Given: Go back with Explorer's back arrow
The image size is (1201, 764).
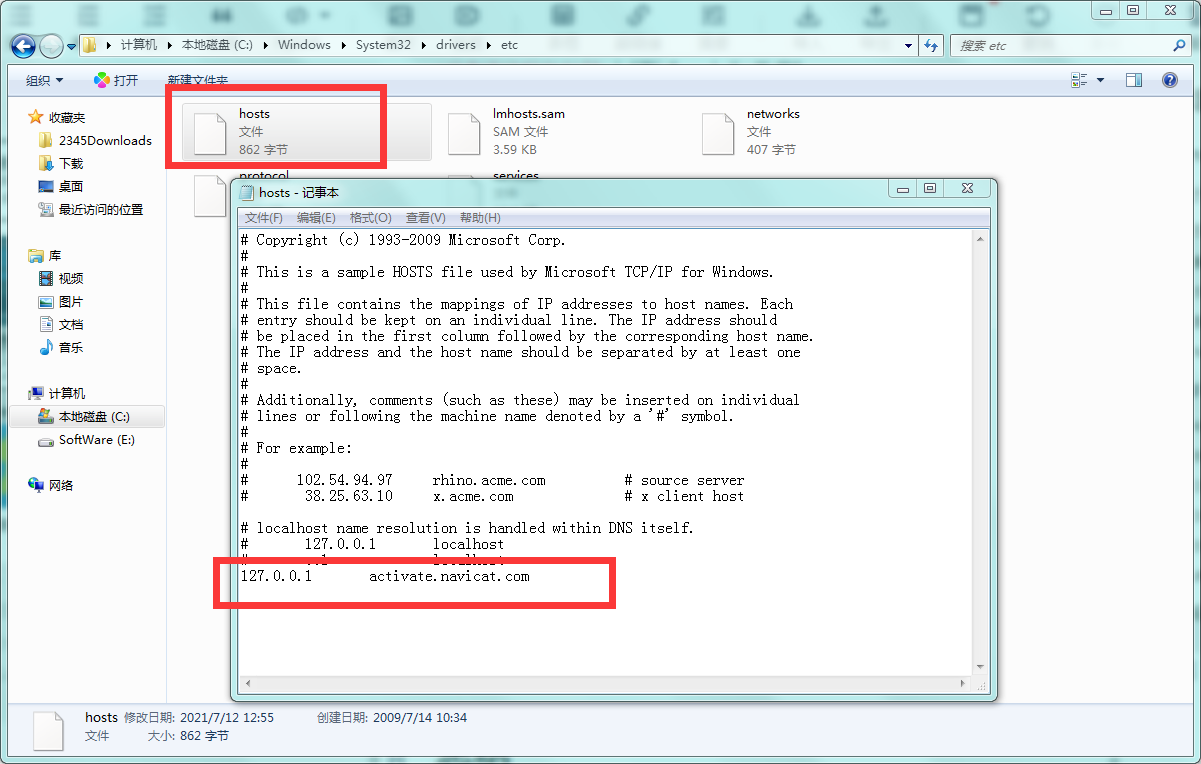Looking at the screenshot, I should (x=24, y=45).
